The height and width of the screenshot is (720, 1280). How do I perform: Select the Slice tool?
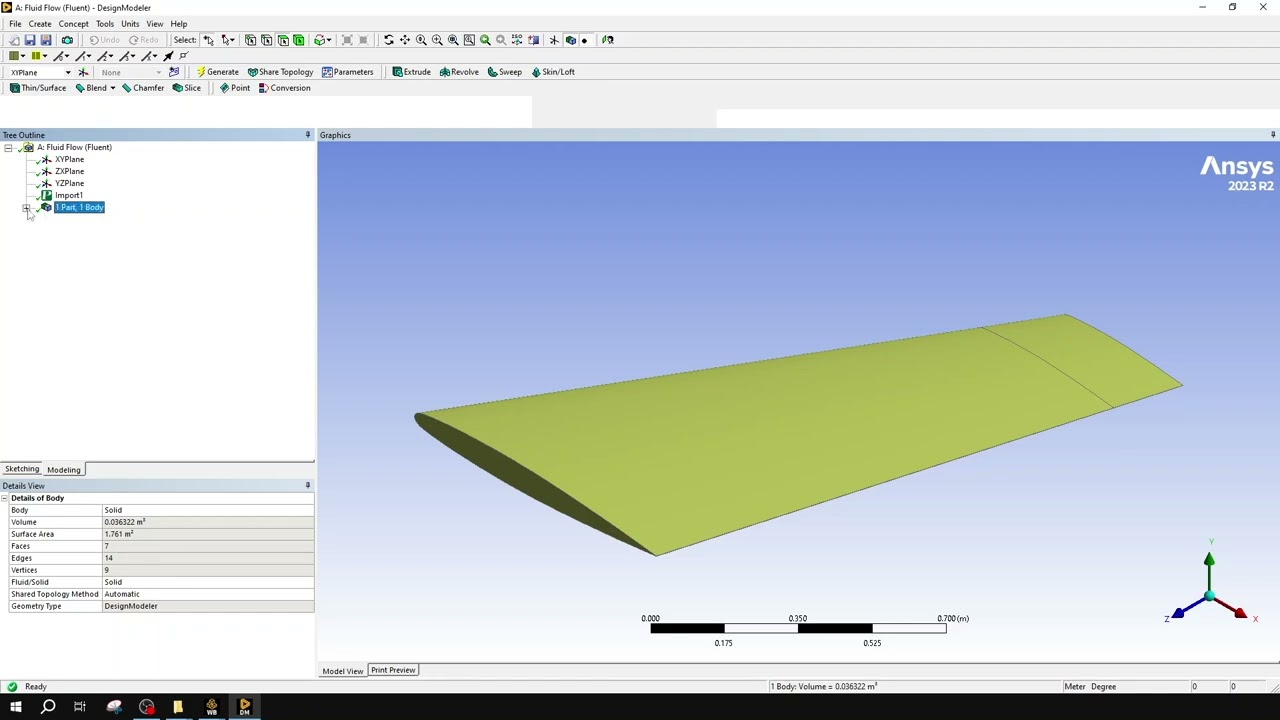coord(186,88)
